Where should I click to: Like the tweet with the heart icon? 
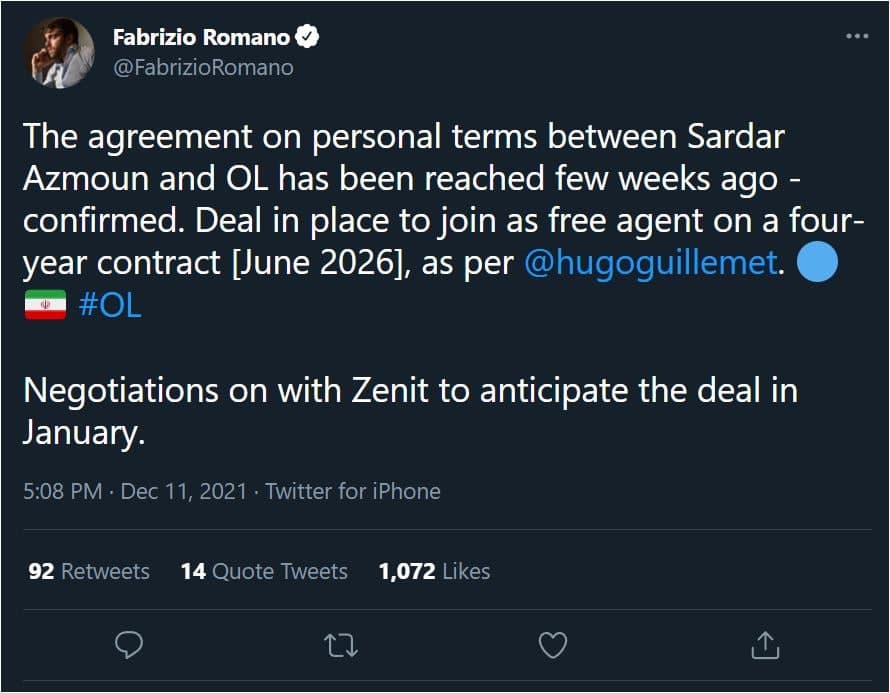coord(553,645)
